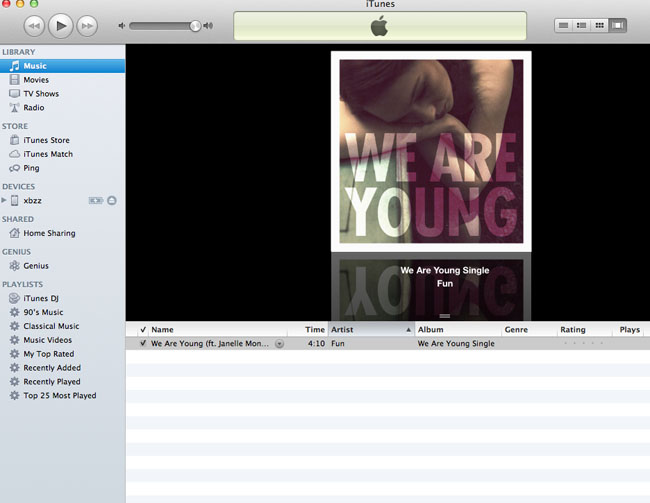Switch to Cover Flow view
Viewport: 650px width, 503px height.
[617, 25]
